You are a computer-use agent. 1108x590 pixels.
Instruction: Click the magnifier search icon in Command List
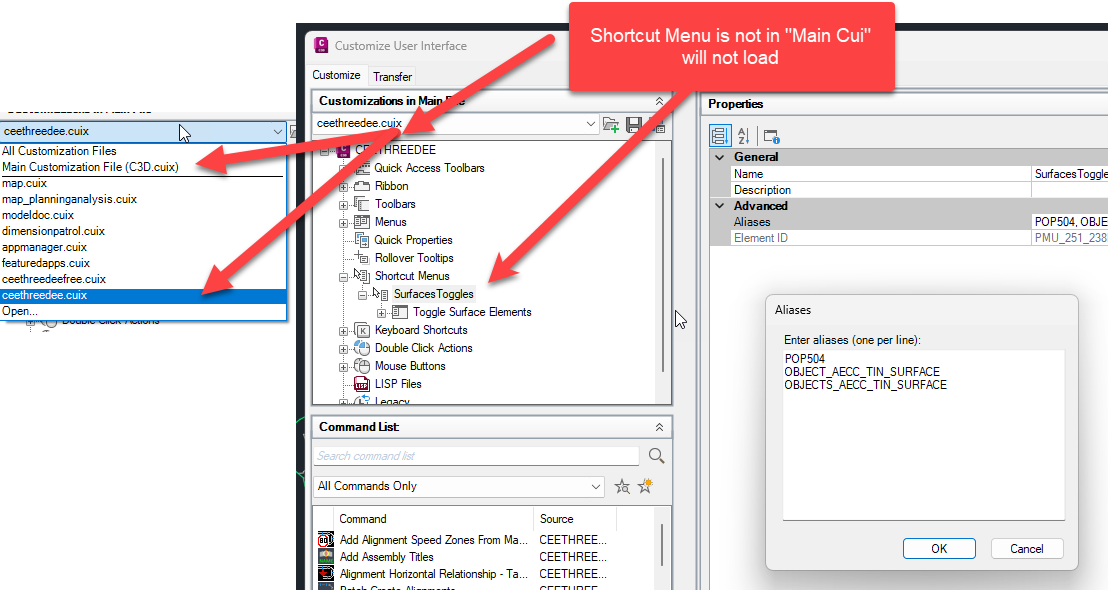[656, 456]
